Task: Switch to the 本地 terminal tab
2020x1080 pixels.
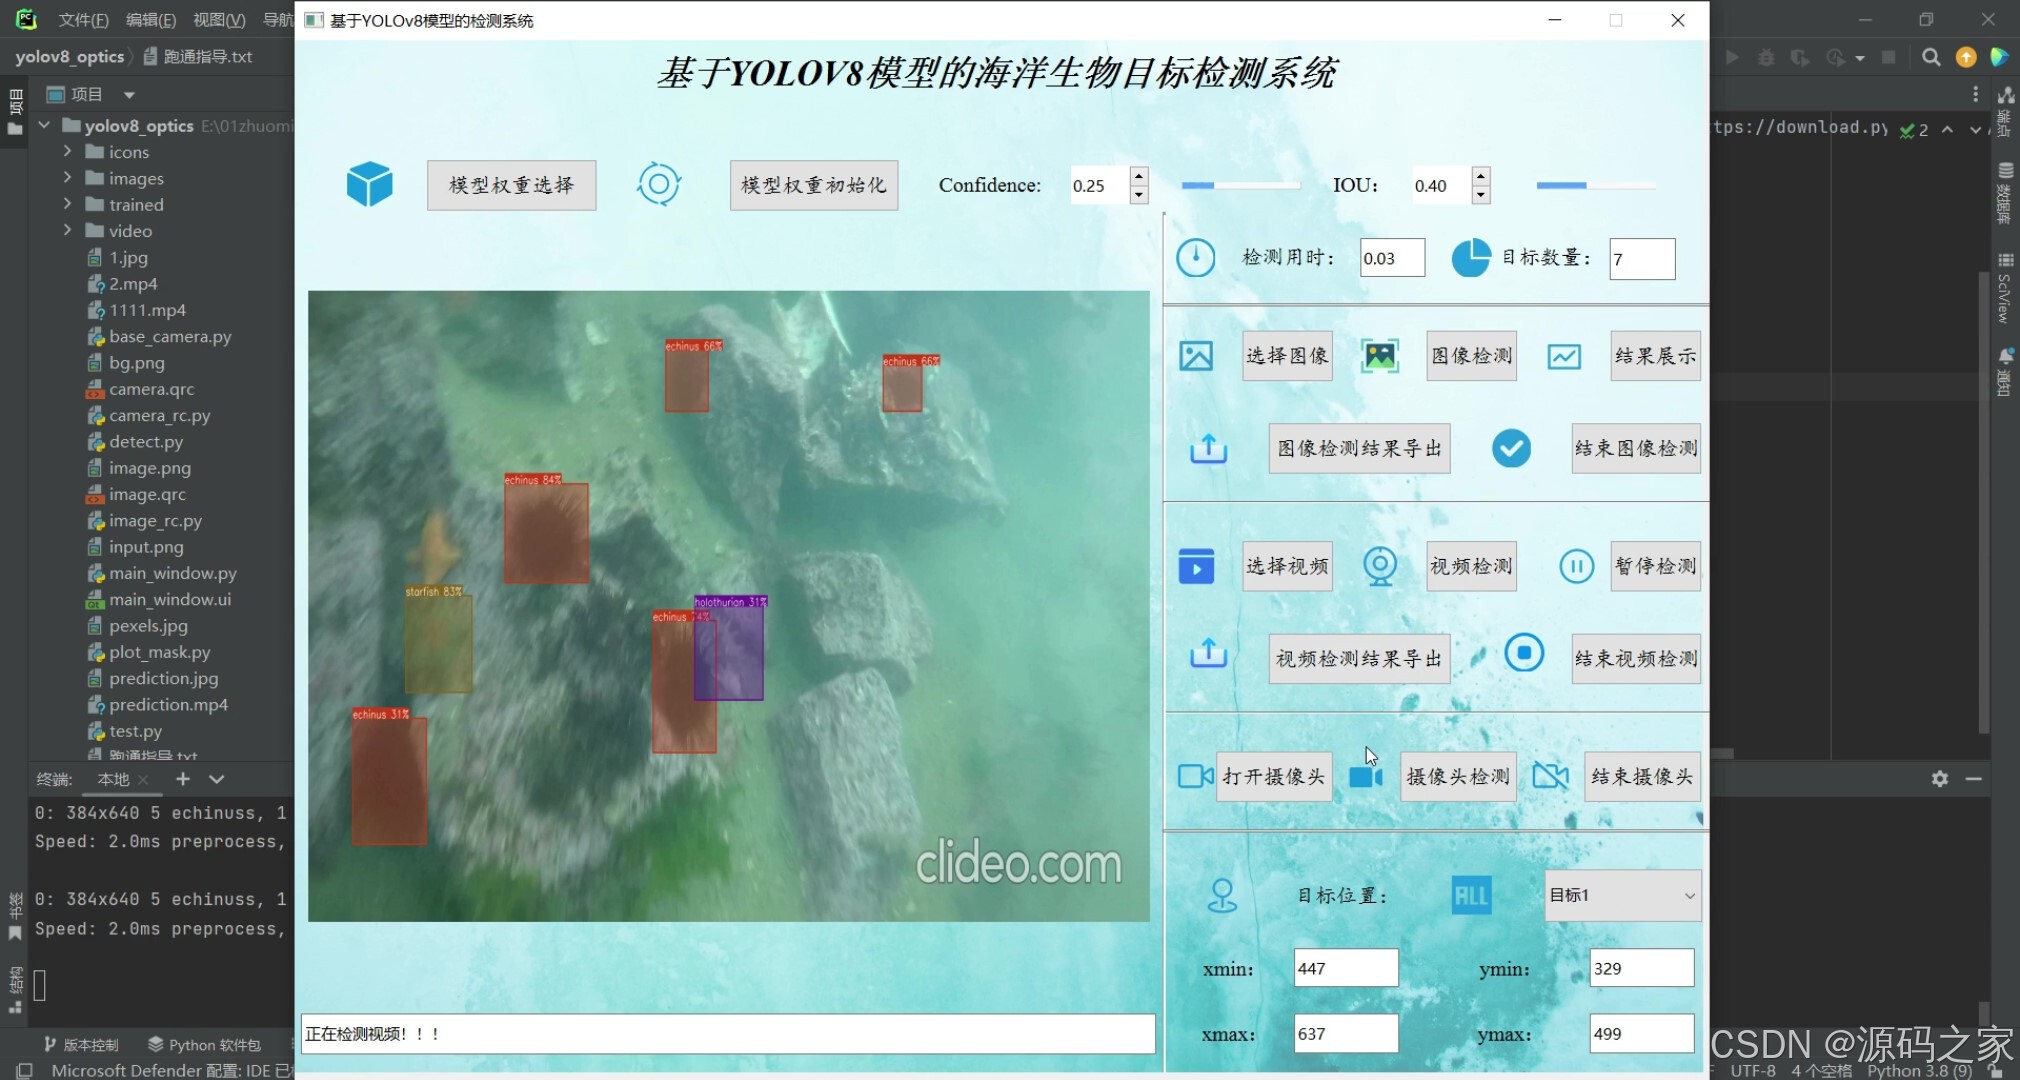Action: 113,779
